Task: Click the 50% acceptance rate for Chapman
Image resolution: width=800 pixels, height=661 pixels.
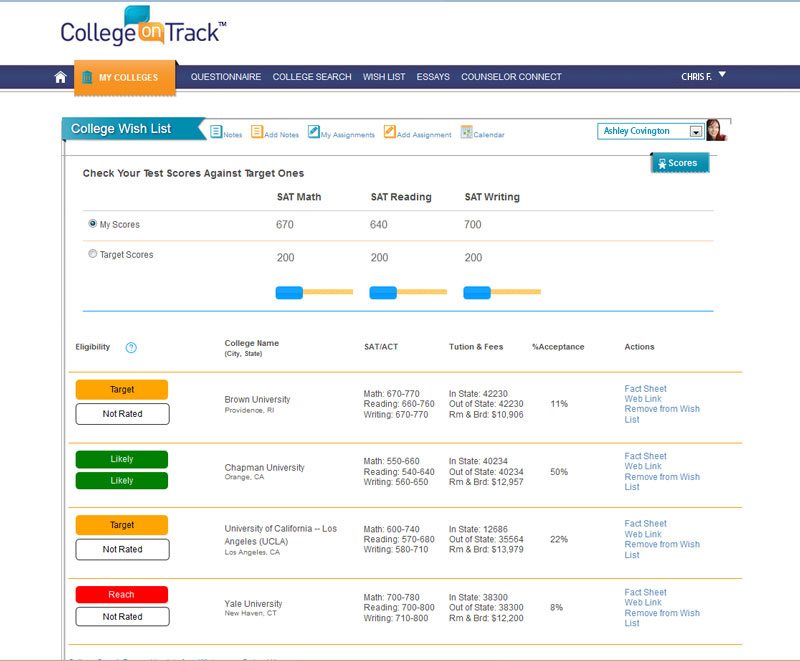Action: pyautogui.click(x=559, y=472)
